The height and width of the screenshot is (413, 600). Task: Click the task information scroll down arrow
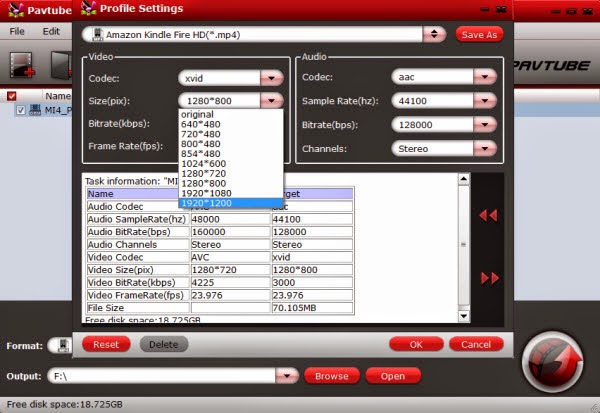tap(463, 316)
